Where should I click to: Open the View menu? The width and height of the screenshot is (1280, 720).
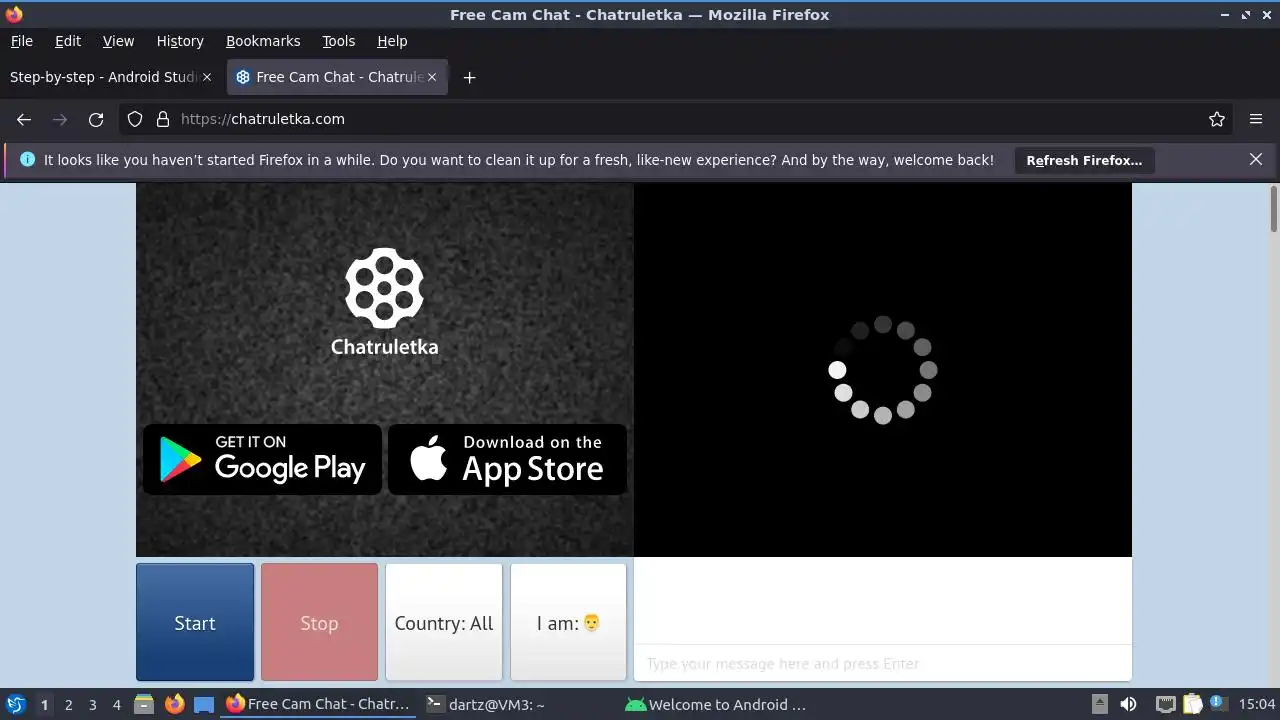tap(118, 41)
